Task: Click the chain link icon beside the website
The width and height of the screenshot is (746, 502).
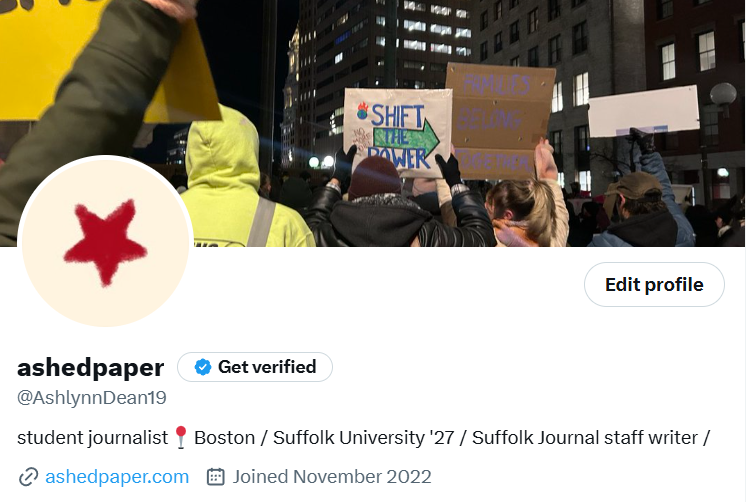Action: (28, 477)
